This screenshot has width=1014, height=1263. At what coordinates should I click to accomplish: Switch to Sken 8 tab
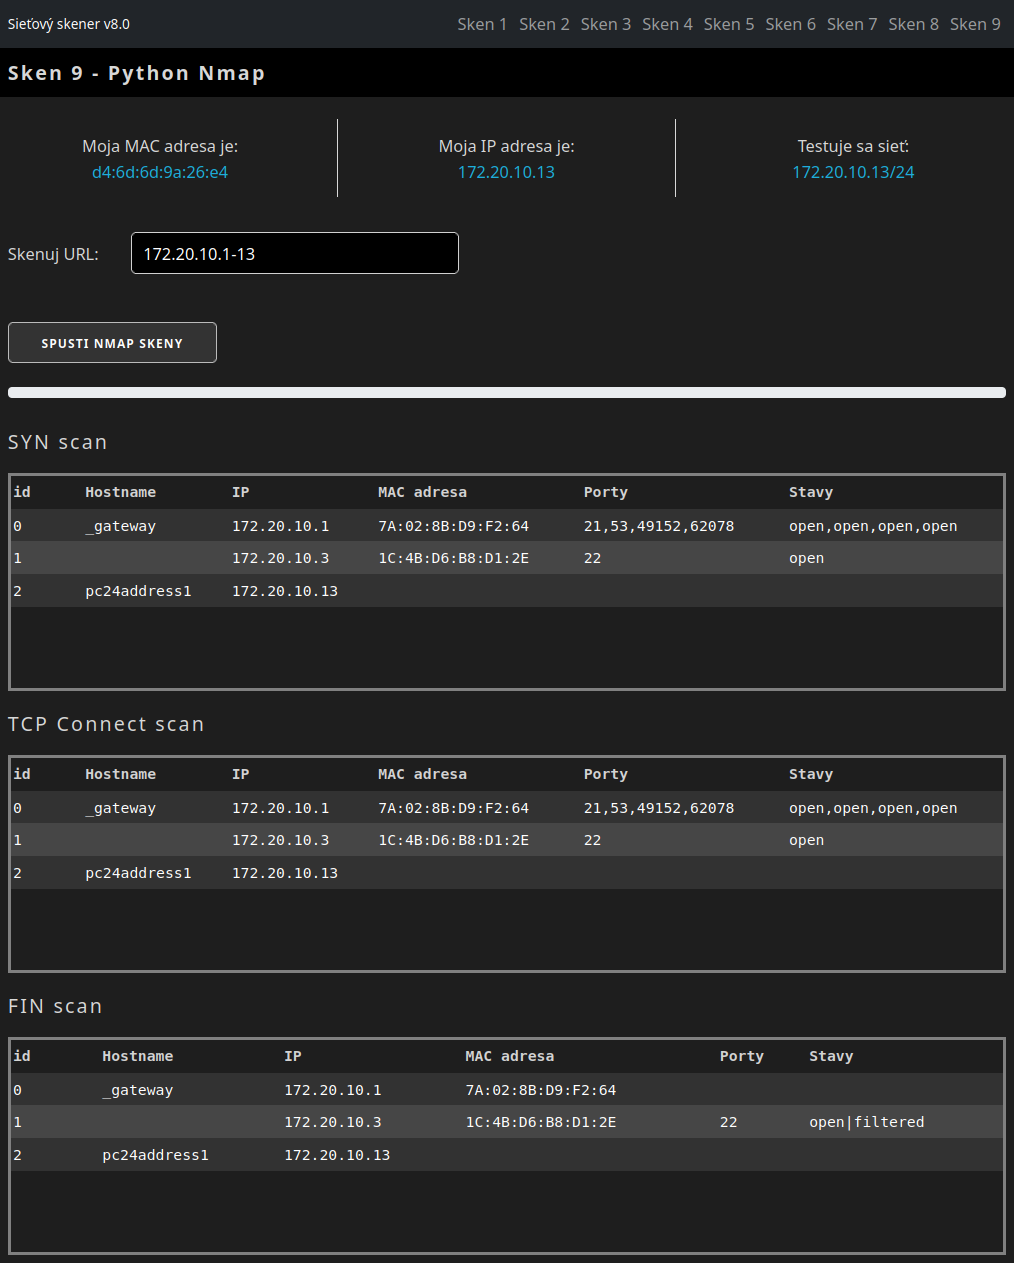coord(913,24)
